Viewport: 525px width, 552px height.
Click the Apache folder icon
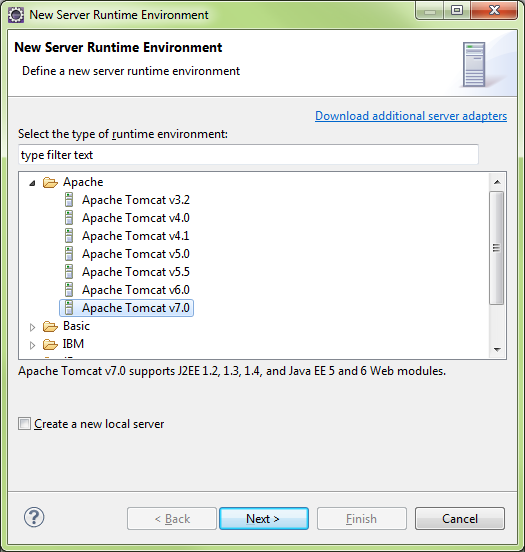click(50, 182)
